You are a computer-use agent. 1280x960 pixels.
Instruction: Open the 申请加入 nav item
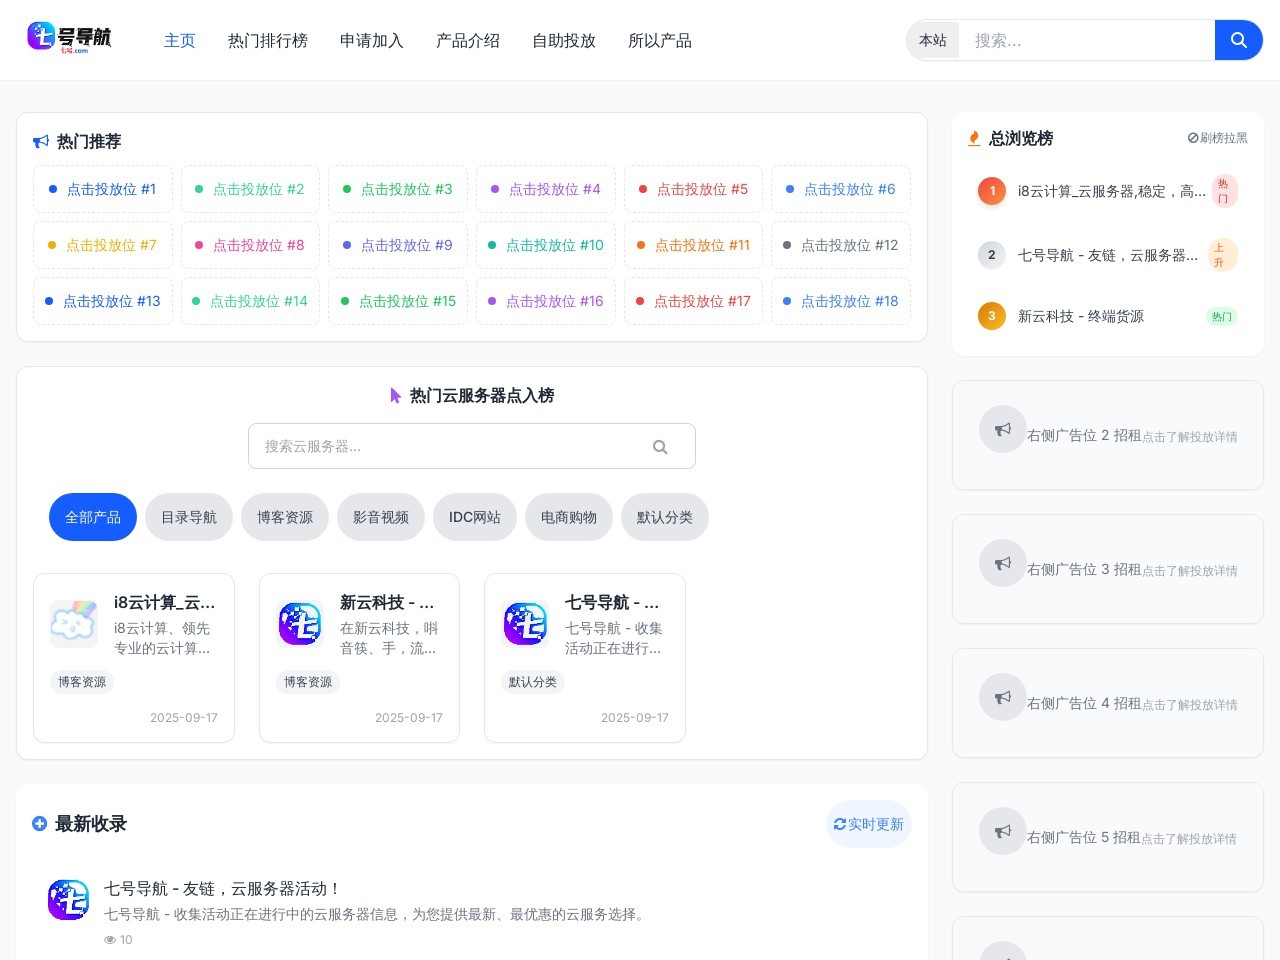[x=372, y=41]
